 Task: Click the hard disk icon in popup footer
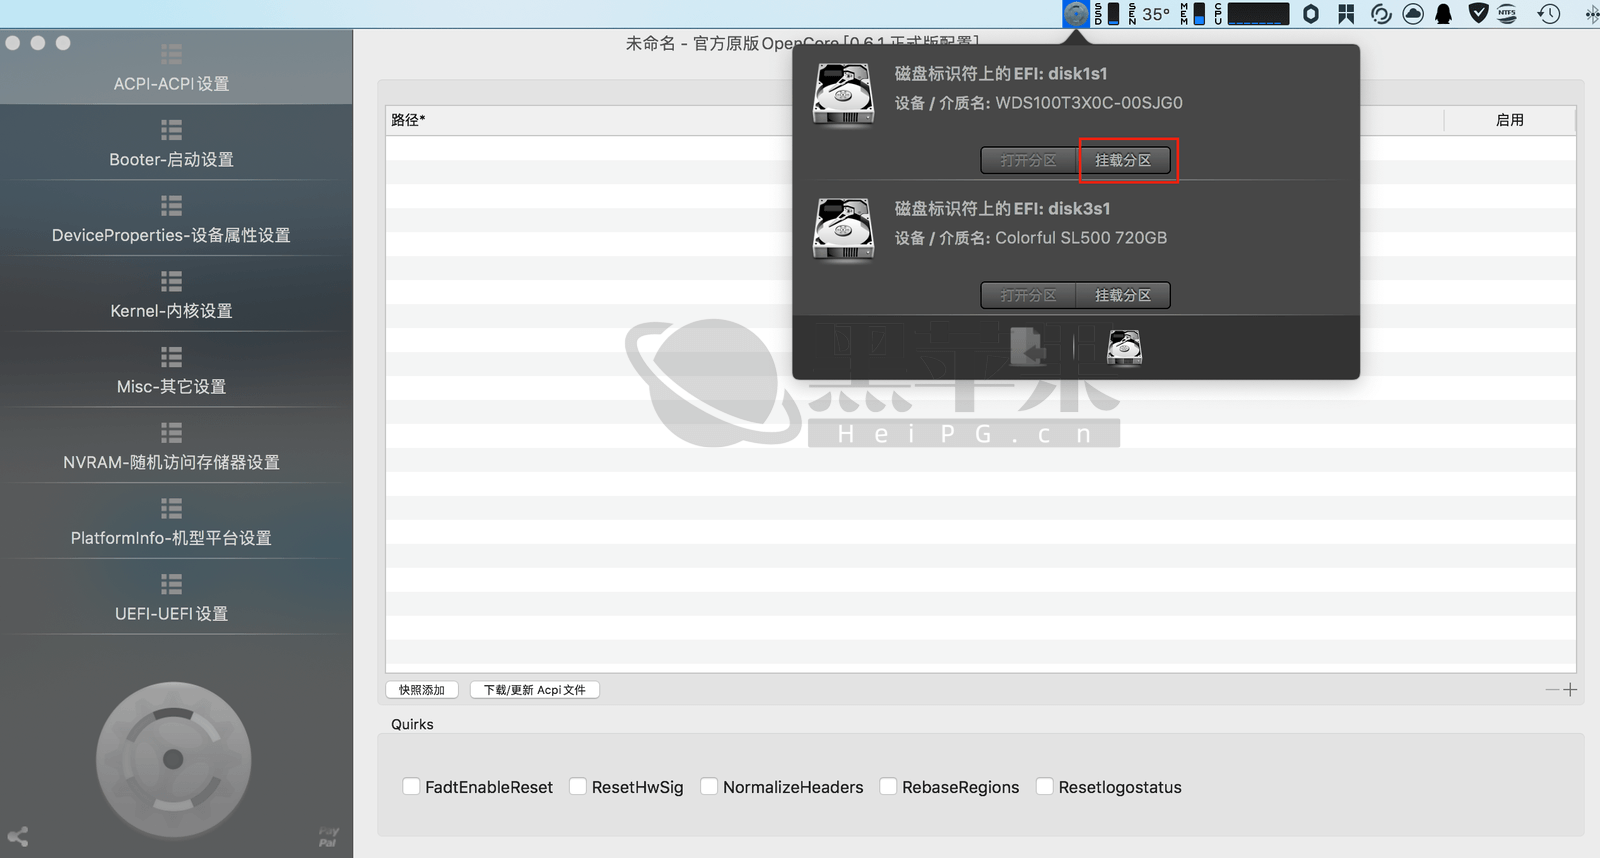coord(1124,348)
